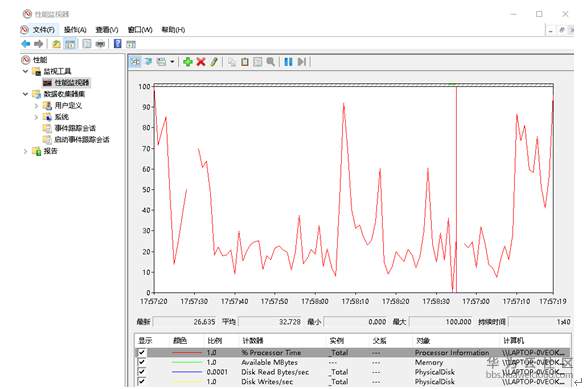
Task: Open the 查看(V) menu
Action: [x=107, y=29]
